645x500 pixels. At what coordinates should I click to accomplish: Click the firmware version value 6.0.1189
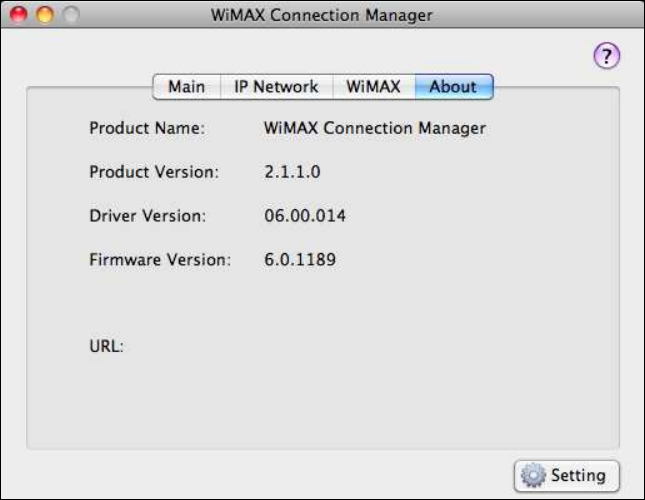(300, 259)
